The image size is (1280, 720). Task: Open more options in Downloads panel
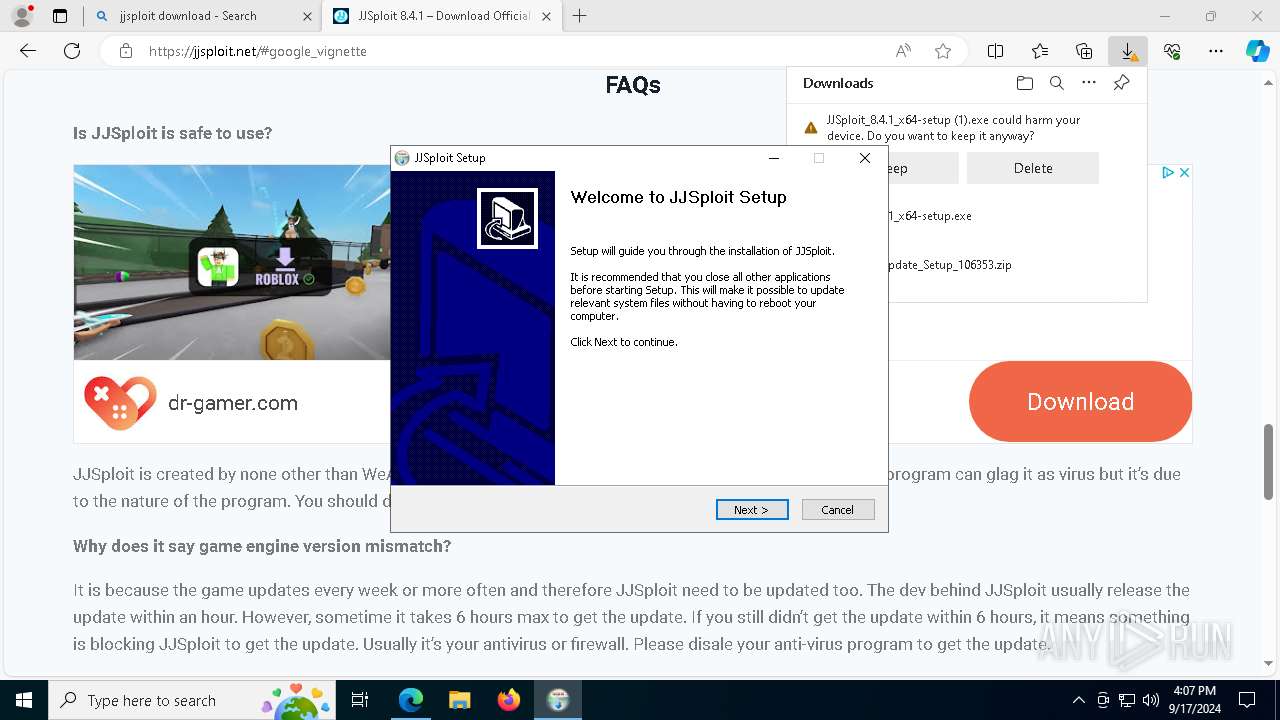pyautogui.click(x=1089, y=83)
